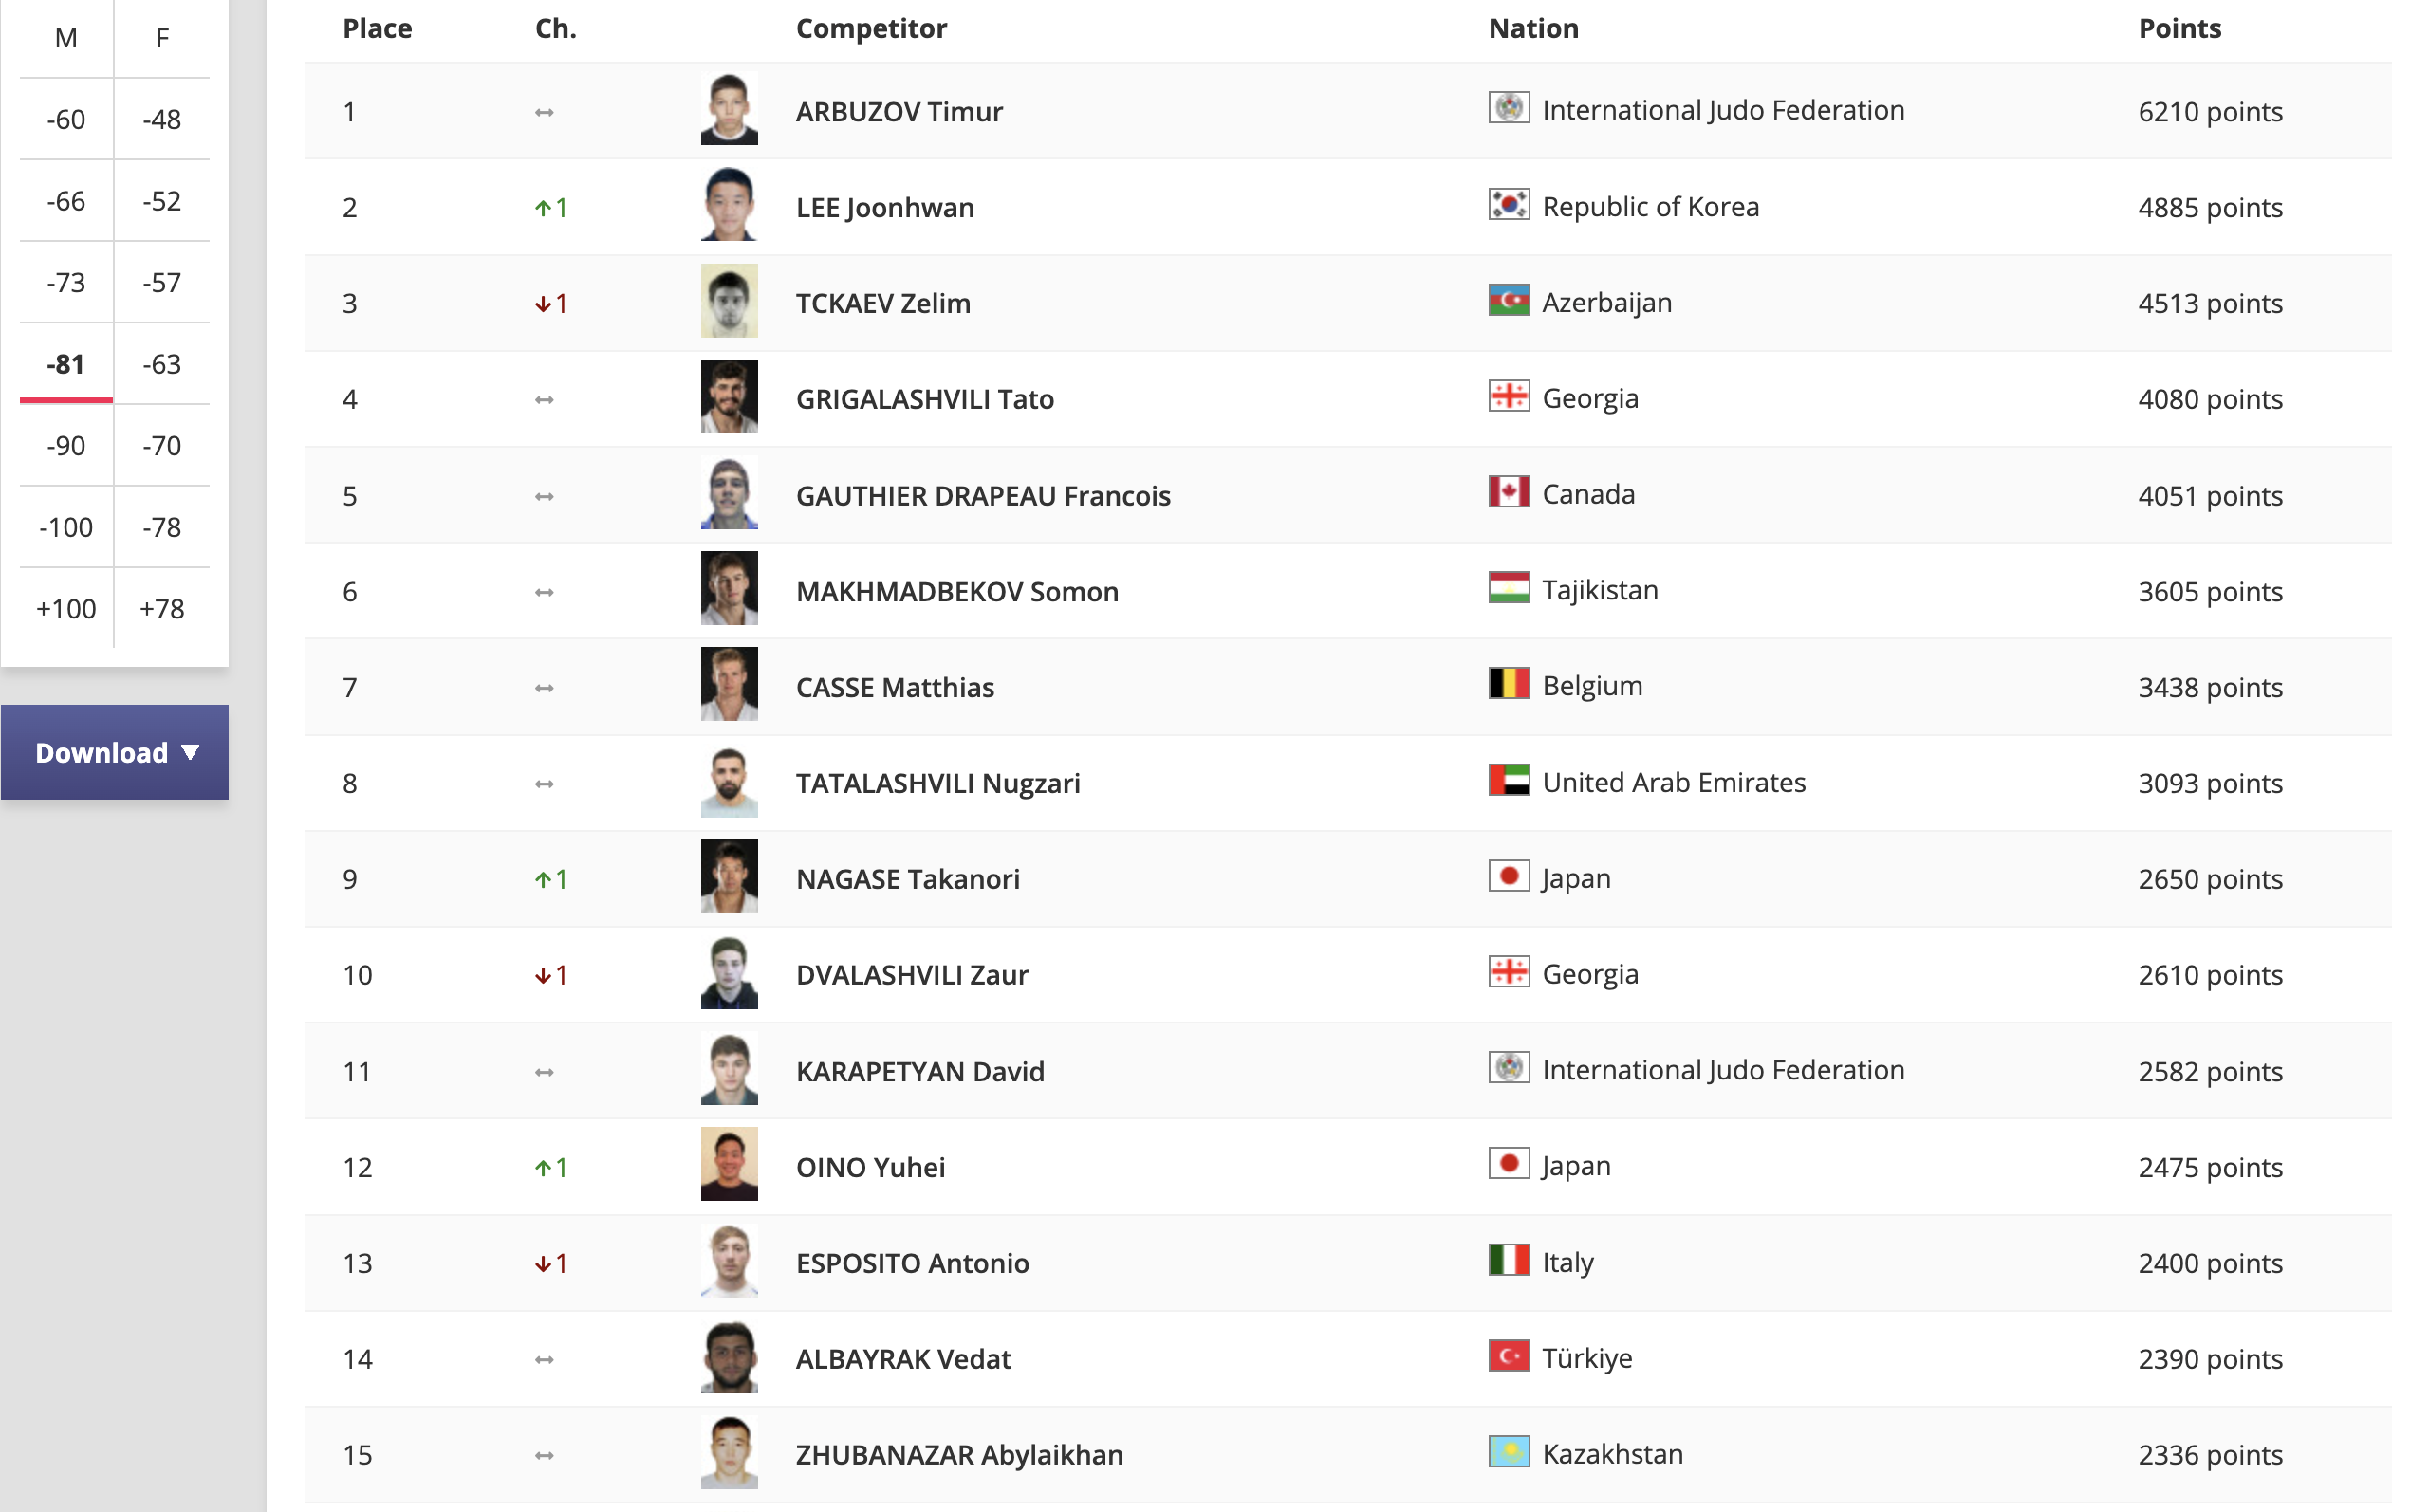Open ARBUZOV Timur's profile photo

(729, 109)
